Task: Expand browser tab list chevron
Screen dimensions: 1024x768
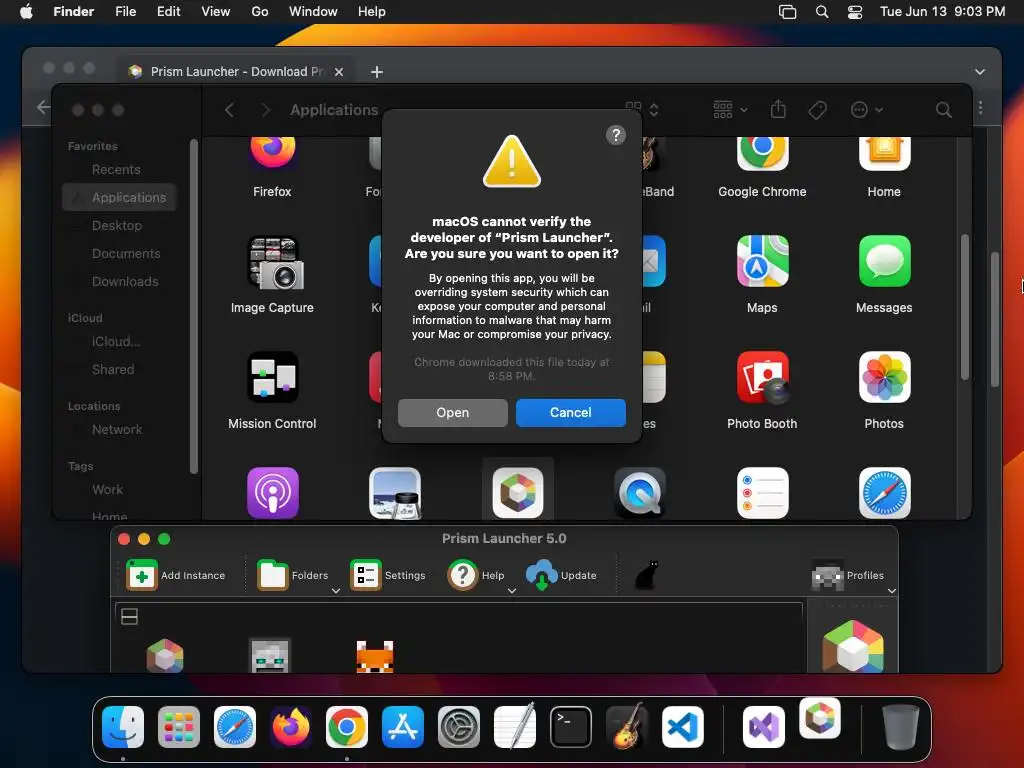Action: (980, 72)
